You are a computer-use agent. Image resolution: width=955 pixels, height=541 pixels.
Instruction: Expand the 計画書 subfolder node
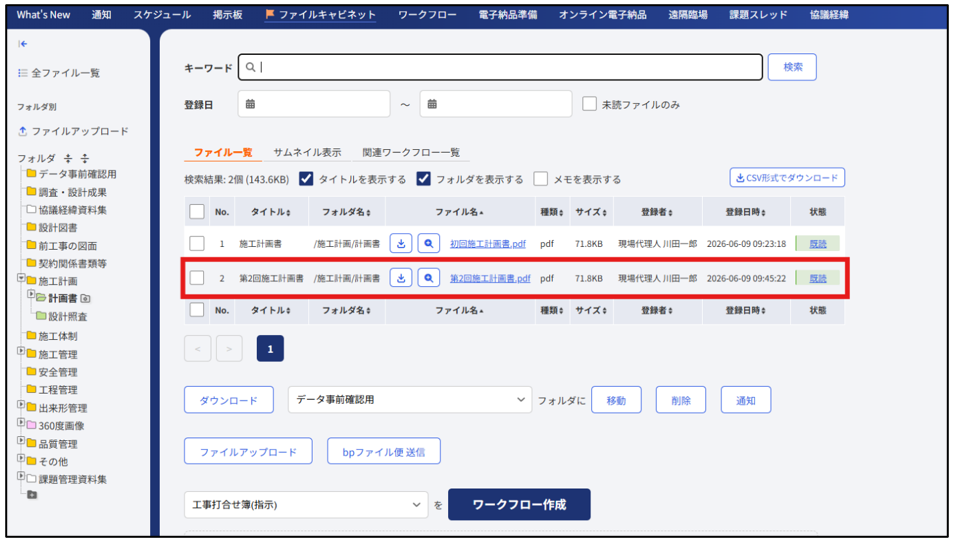tap(31, 295)
